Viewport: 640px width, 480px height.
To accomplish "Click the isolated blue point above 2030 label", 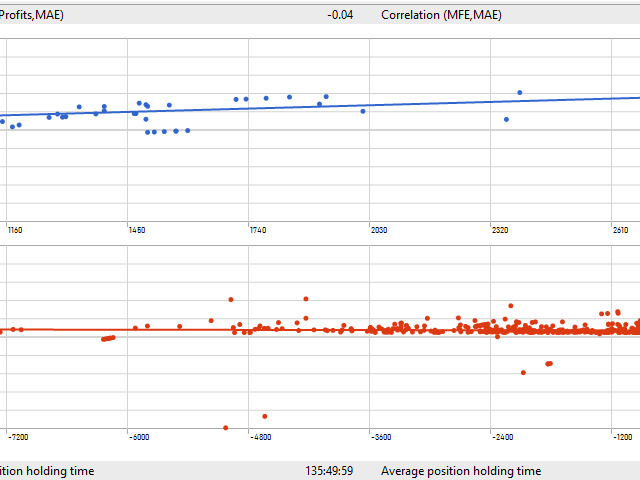I will [x=363, y=111].
